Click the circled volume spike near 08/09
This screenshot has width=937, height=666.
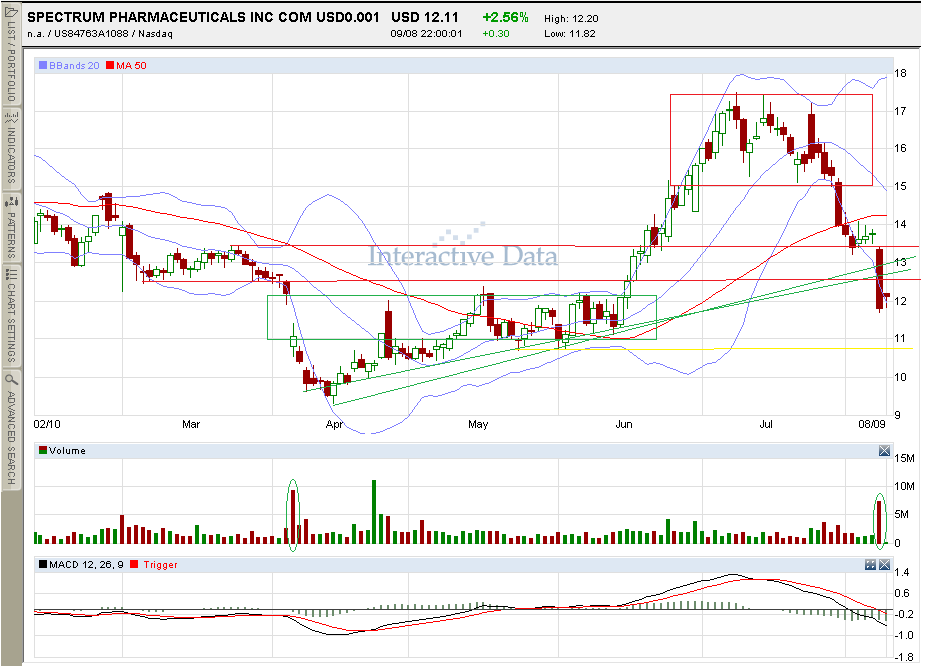879,521
